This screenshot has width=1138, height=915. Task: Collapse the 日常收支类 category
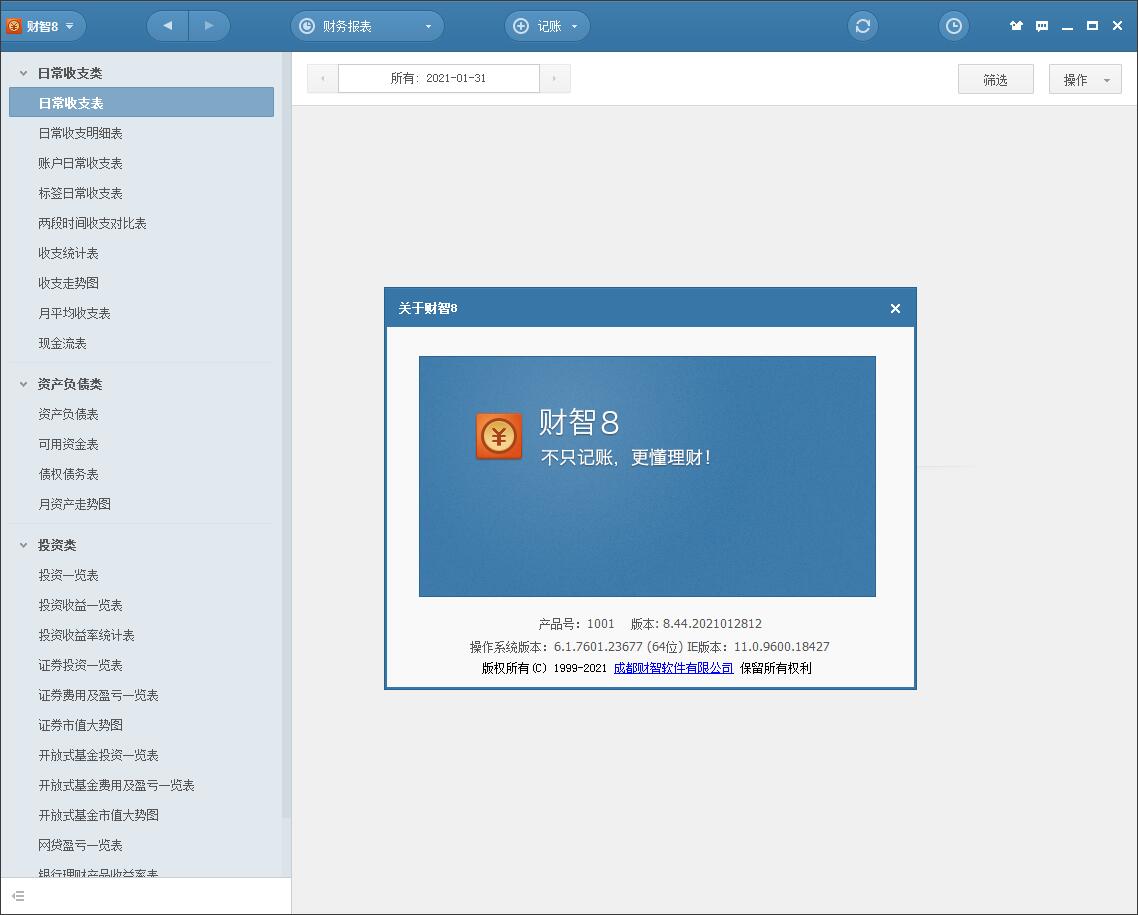point(23,73)
